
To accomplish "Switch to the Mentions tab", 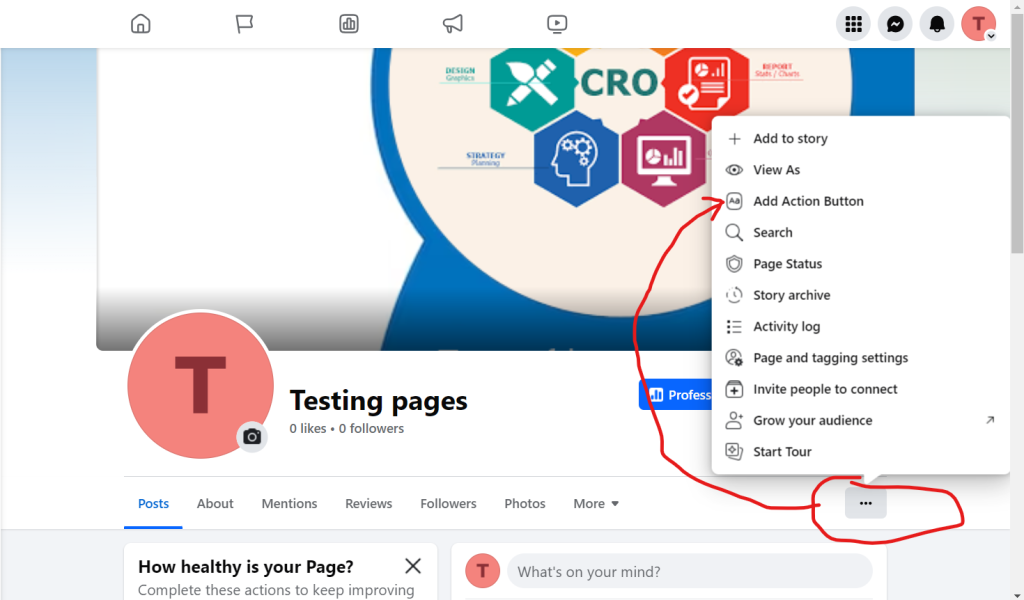I will point(289,503).
